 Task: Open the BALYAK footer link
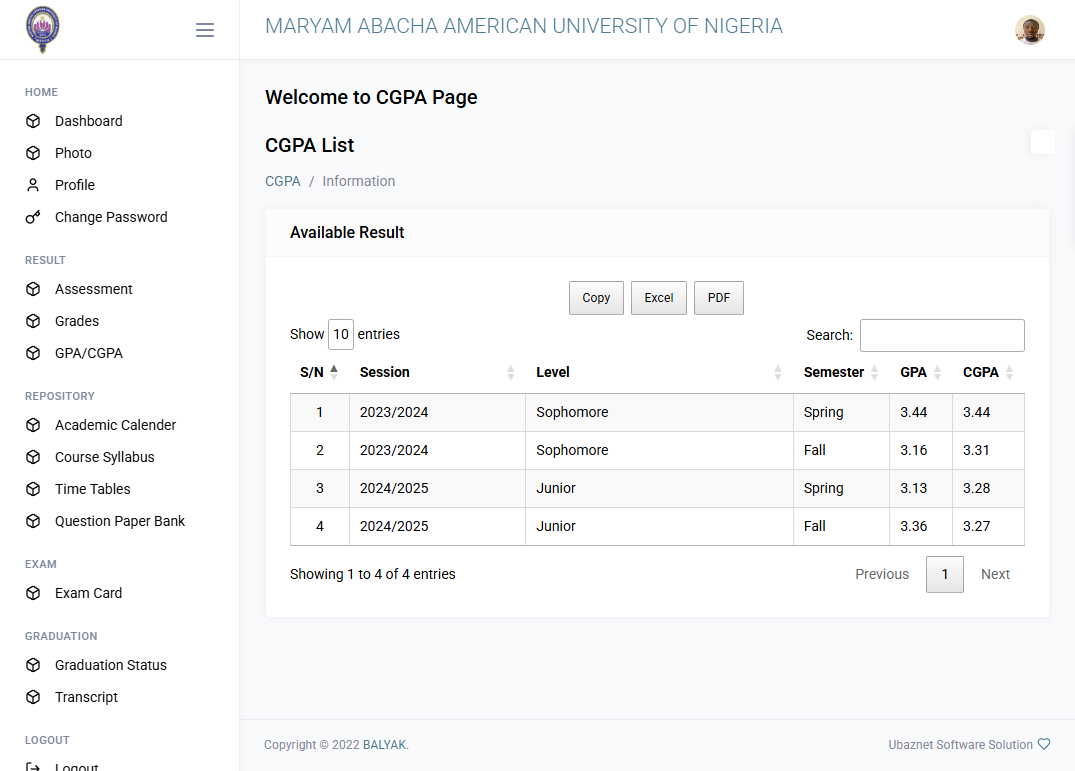click(x=385, y=744)
